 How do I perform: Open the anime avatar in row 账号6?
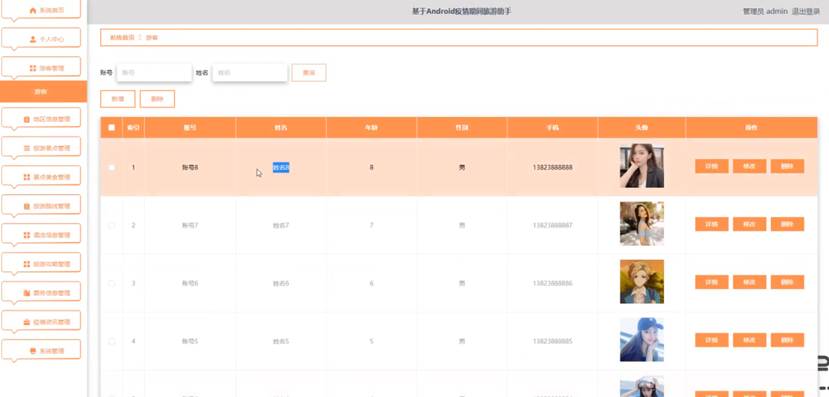pos(642,282)
